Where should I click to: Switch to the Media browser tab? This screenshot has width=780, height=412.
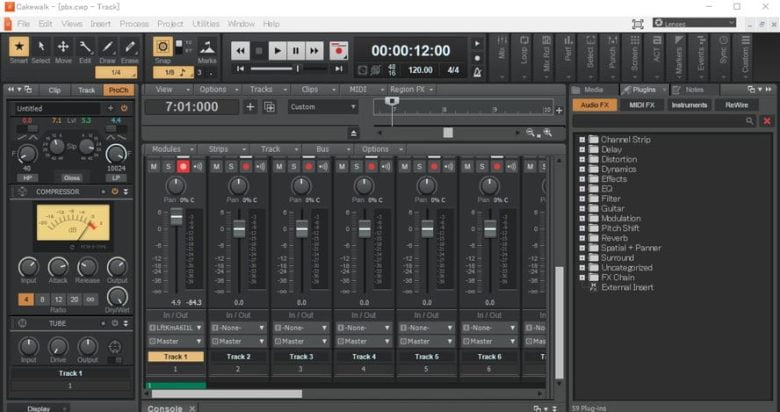pyautogui.click(x=593, y=90)
